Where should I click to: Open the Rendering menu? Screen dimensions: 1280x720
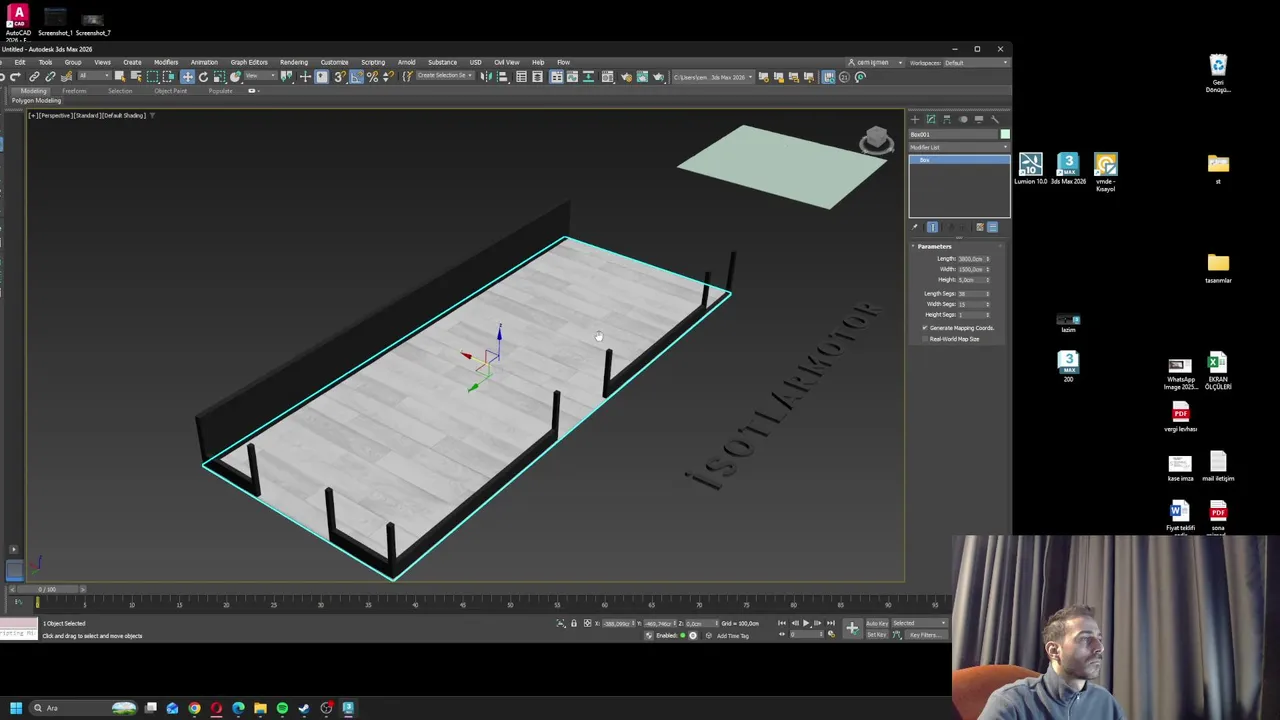coord(294,62)
